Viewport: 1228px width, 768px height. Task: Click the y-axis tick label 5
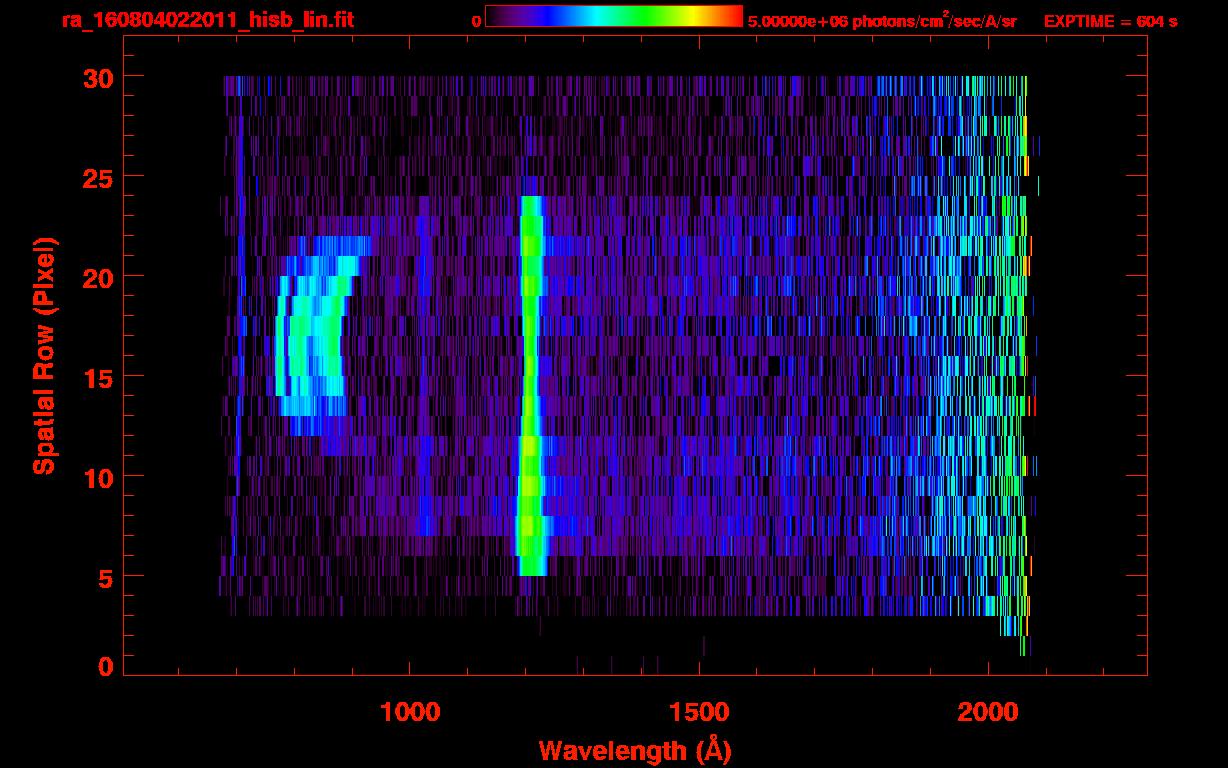point(105,577)
